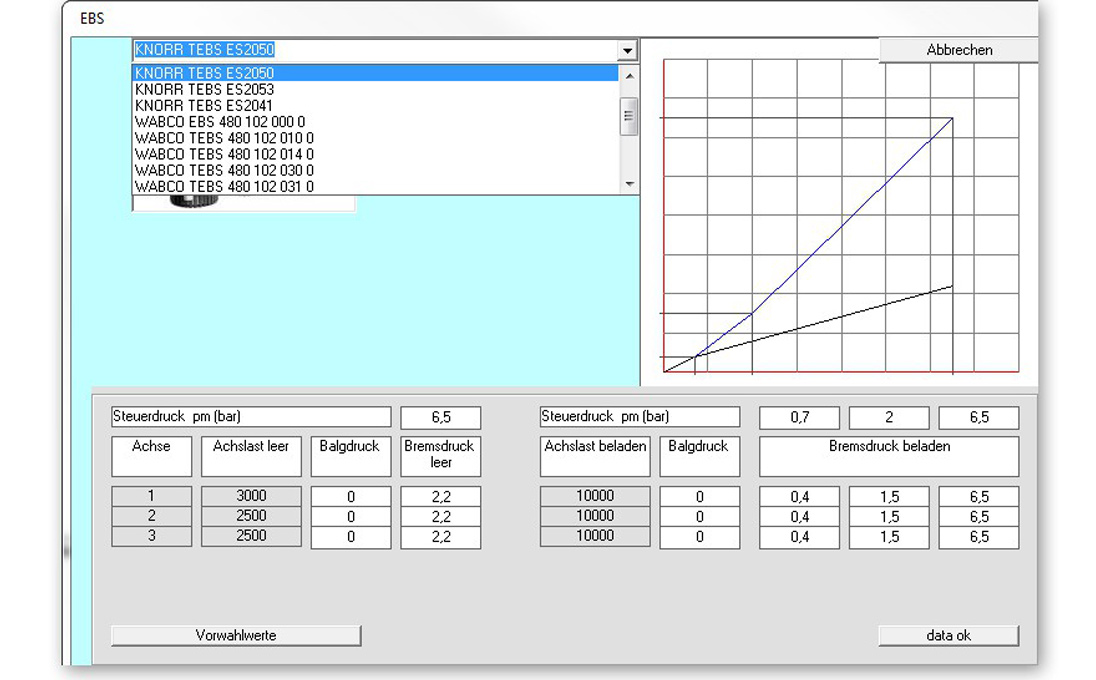Click the brake pressure chart
The image size is (1096, 680).
(841, 216)
